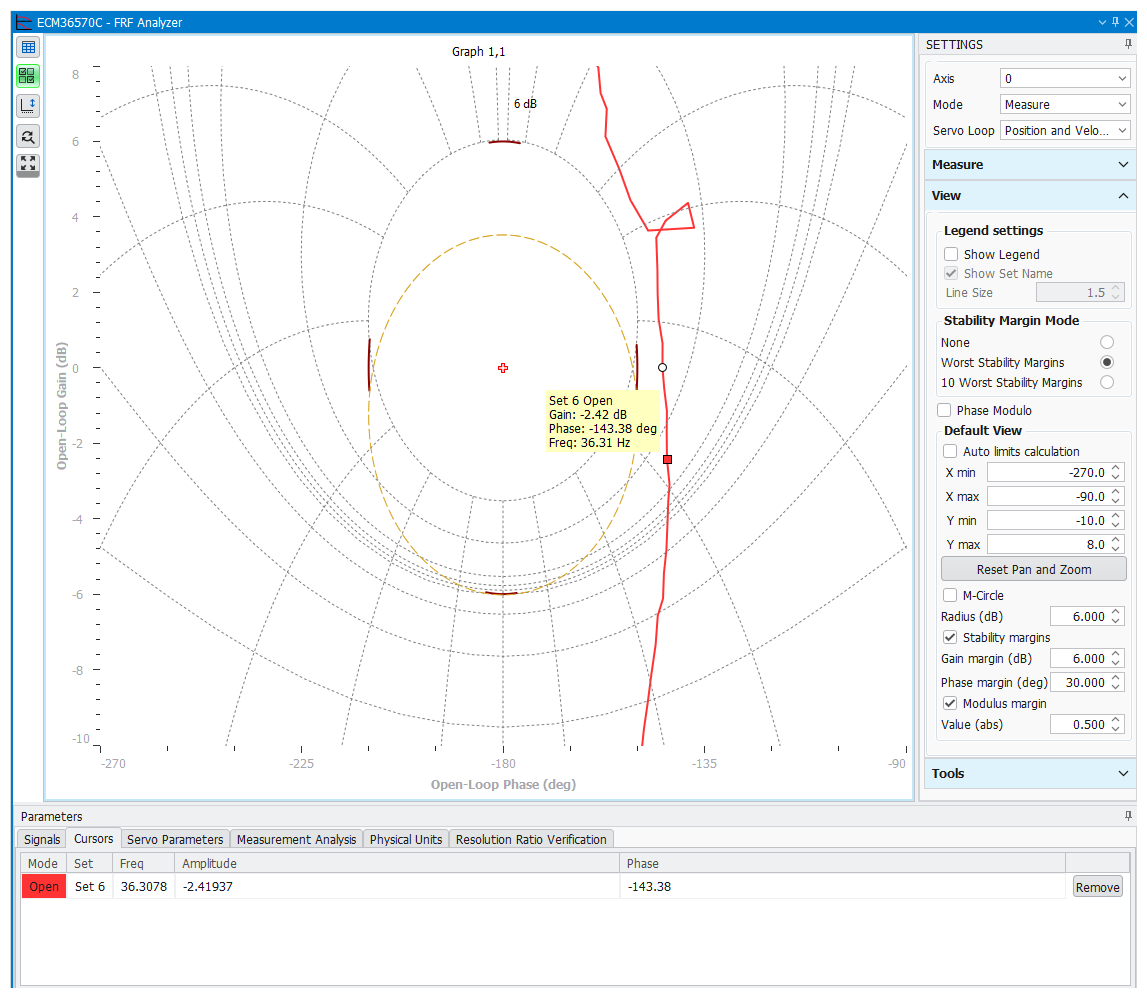The height and width of the screenshot is (998, 1147).
Task: Click the Phase margin value field
Action: pyautogui.click(x=1080, y=681)
